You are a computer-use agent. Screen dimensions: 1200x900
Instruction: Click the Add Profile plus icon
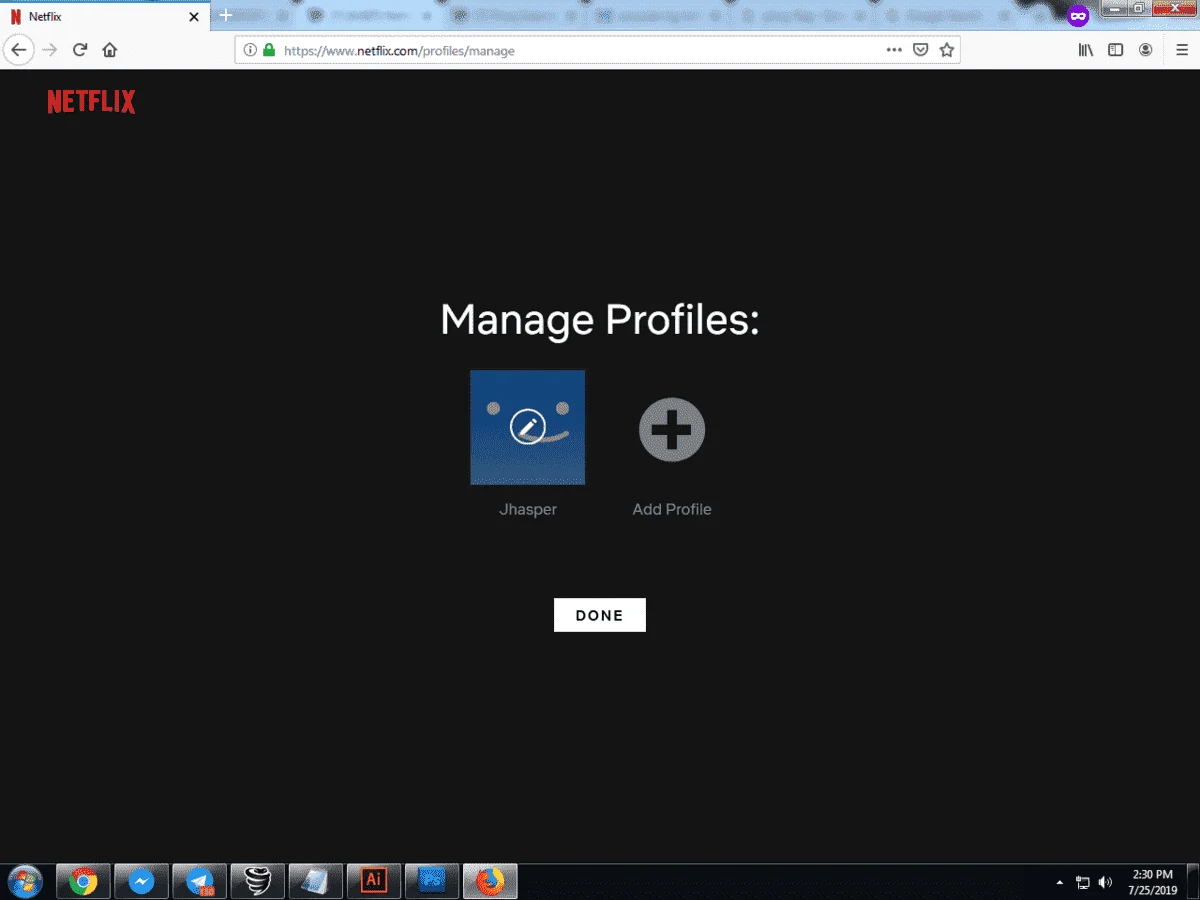tap(672, 430)
